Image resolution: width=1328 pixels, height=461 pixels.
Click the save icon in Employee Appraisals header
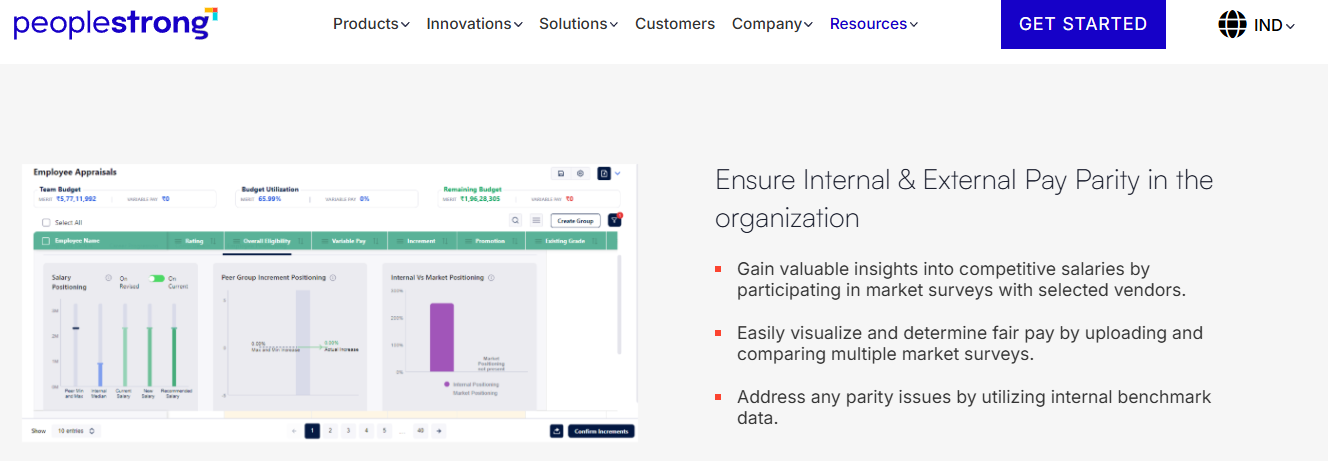(561, 173)
